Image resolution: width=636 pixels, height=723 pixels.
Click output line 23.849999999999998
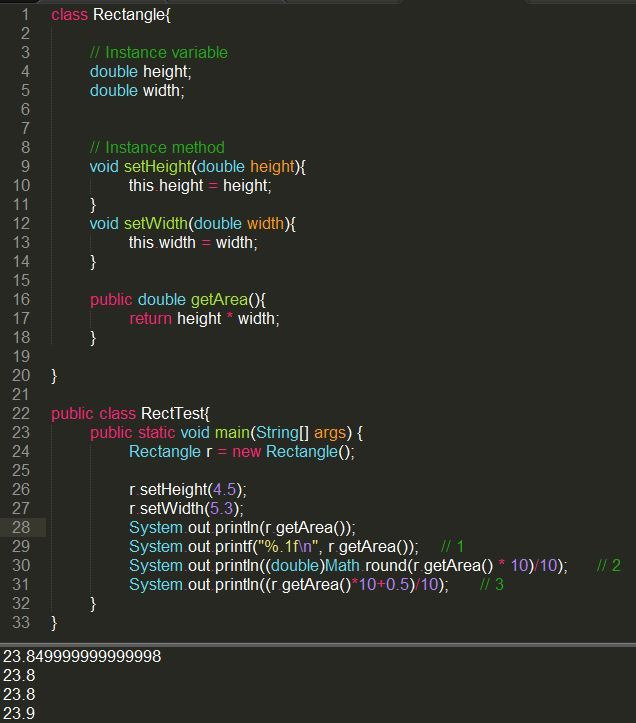82,656
